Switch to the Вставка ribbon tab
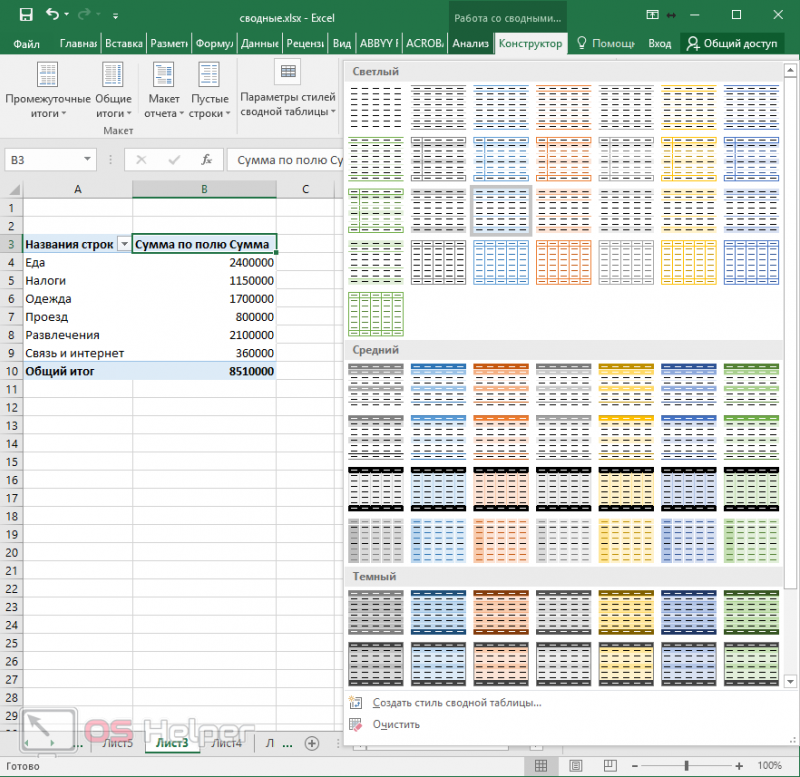This screenshot has width=800, height=777. click(x=124, y=44)
